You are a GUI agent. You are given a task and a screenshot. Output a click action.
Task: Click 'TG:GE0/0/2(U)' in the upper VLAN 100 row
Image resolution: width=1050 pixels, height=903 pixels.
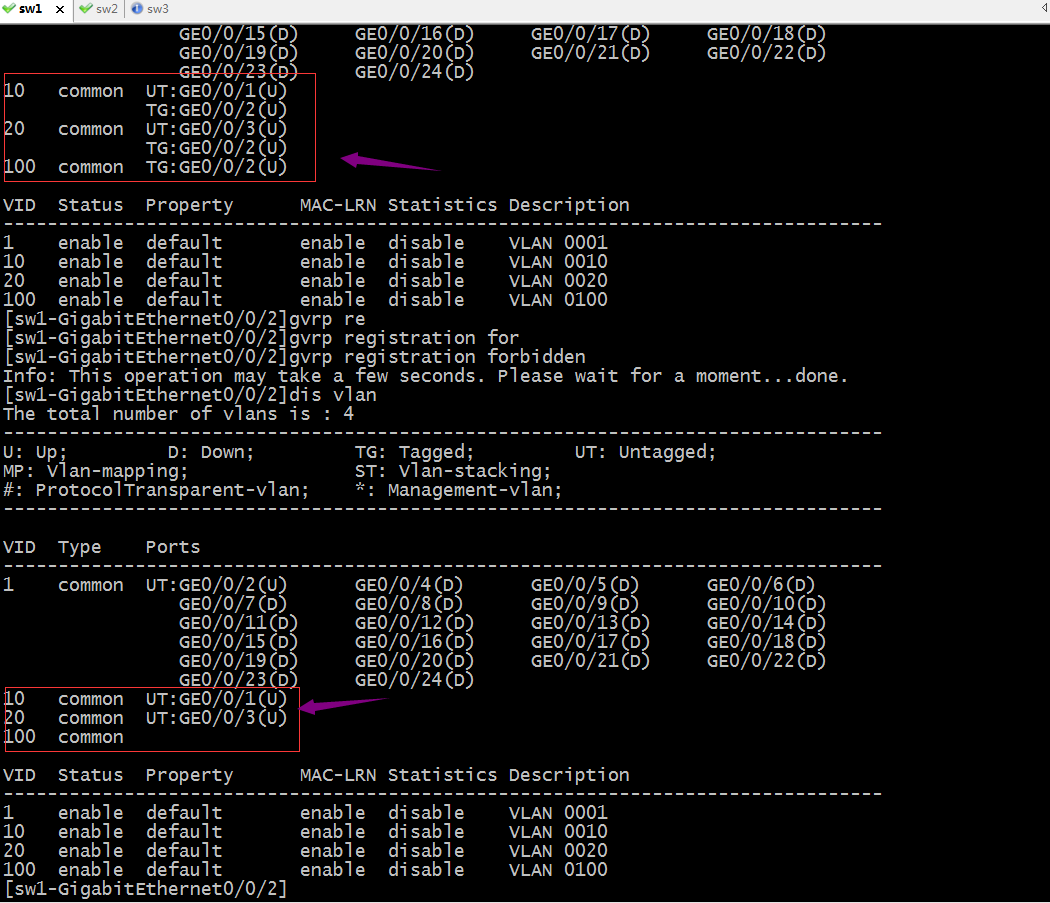point(216,167)
